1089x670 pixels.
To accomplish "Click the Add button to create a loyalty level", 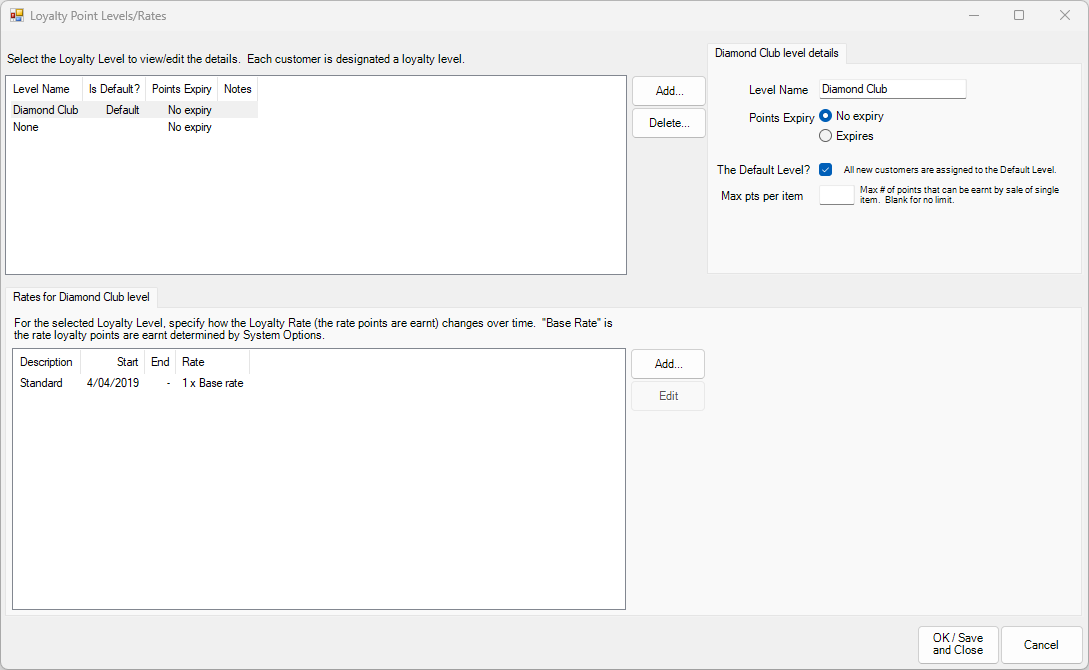I will (668, 90).
